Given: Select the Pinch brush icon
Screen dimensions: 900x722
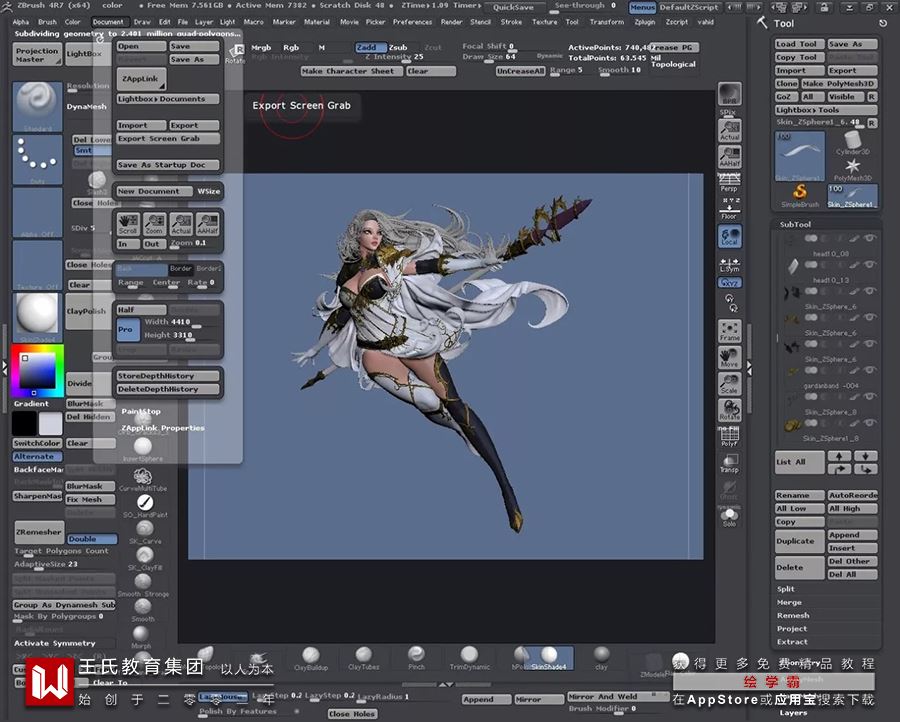Looking at the screenshot, I should click(x=416, y=657).
